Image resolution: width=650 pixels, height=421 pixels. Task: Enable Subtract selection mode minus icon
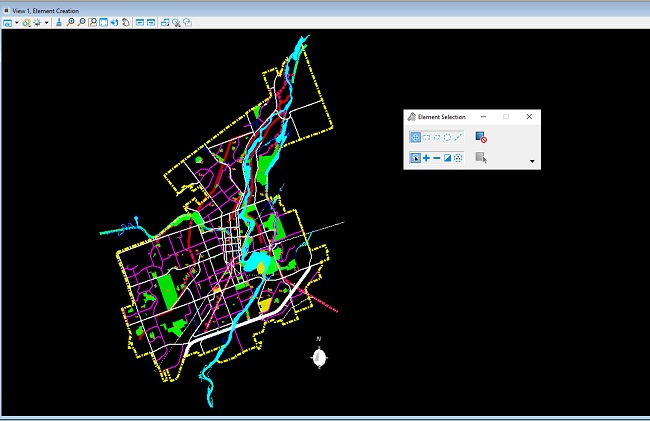click(x=437, y=158)
